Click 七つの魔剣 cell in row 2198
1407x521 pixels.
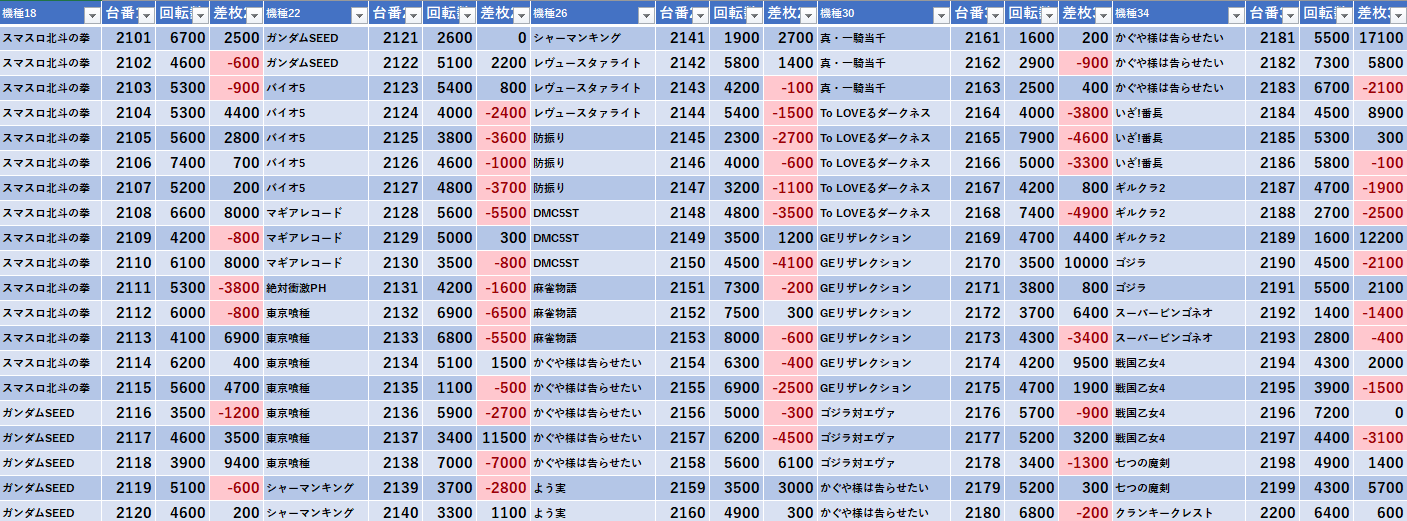1179,463
